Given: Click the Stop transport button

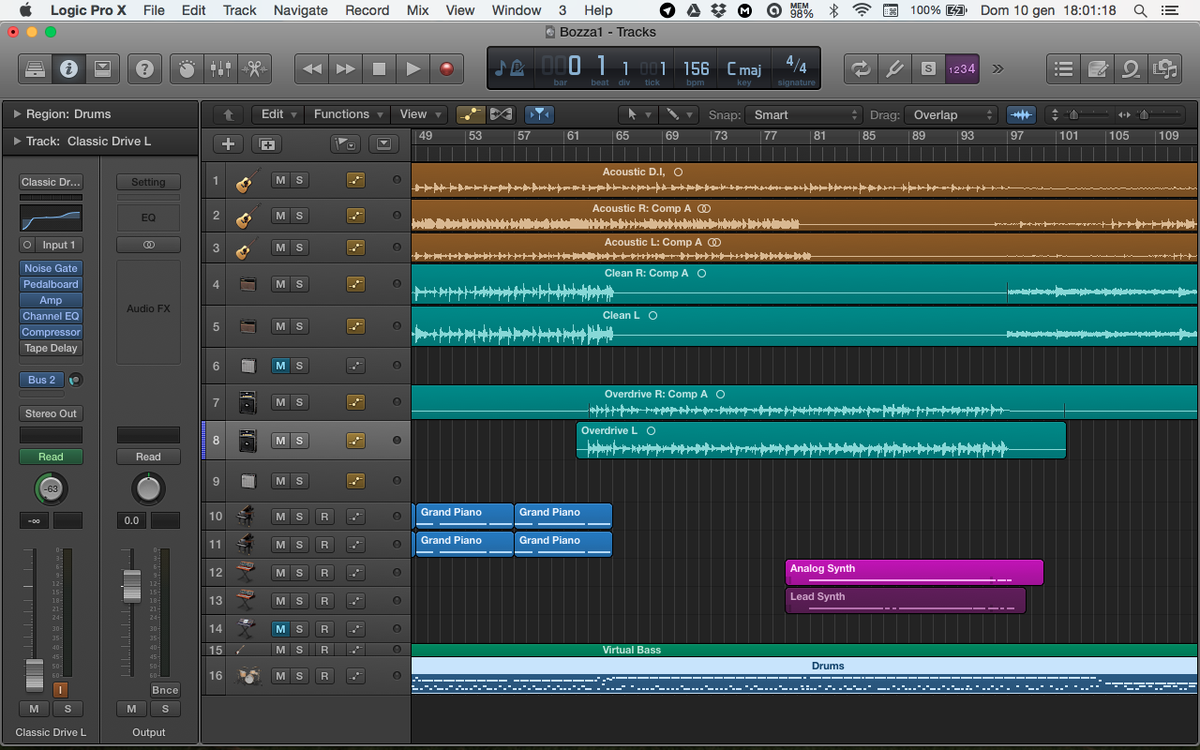Looking at the screenshot, I should (x=379, y=69).
